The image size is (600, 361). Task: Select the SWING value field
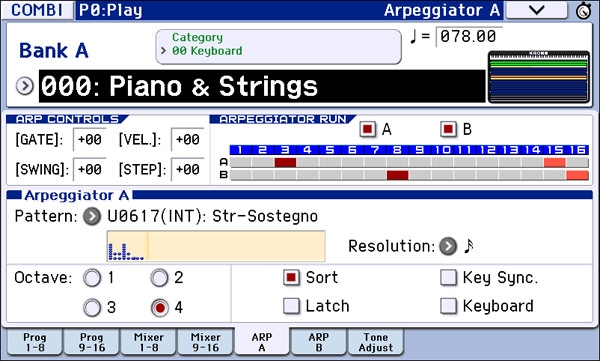point(89,169)
